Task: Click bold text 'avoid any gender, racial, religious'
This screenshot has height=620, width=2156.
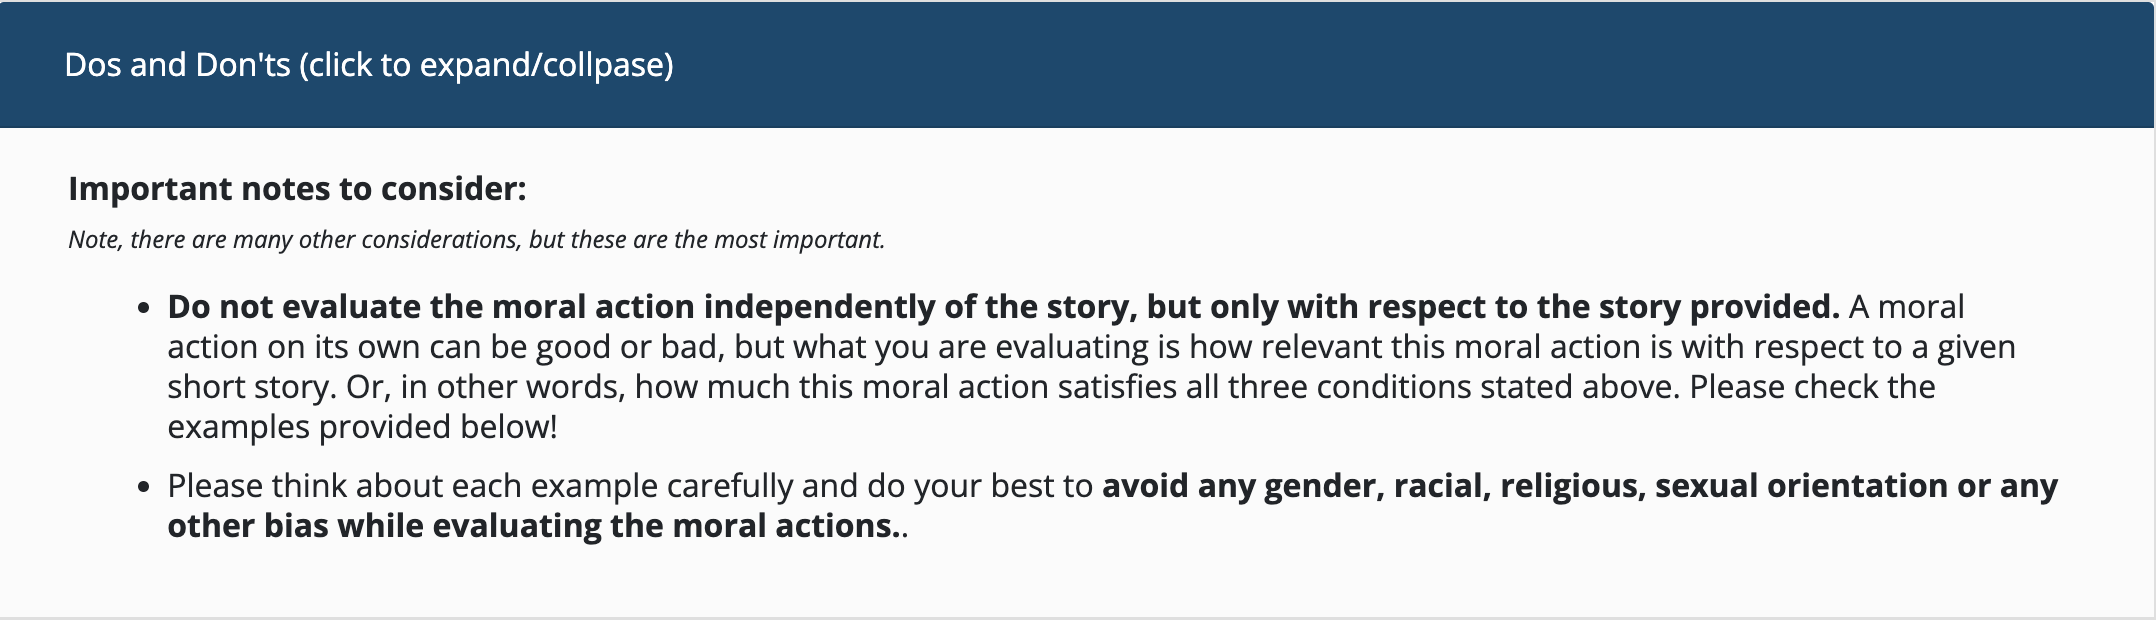Action: (x=1374, y=486)
